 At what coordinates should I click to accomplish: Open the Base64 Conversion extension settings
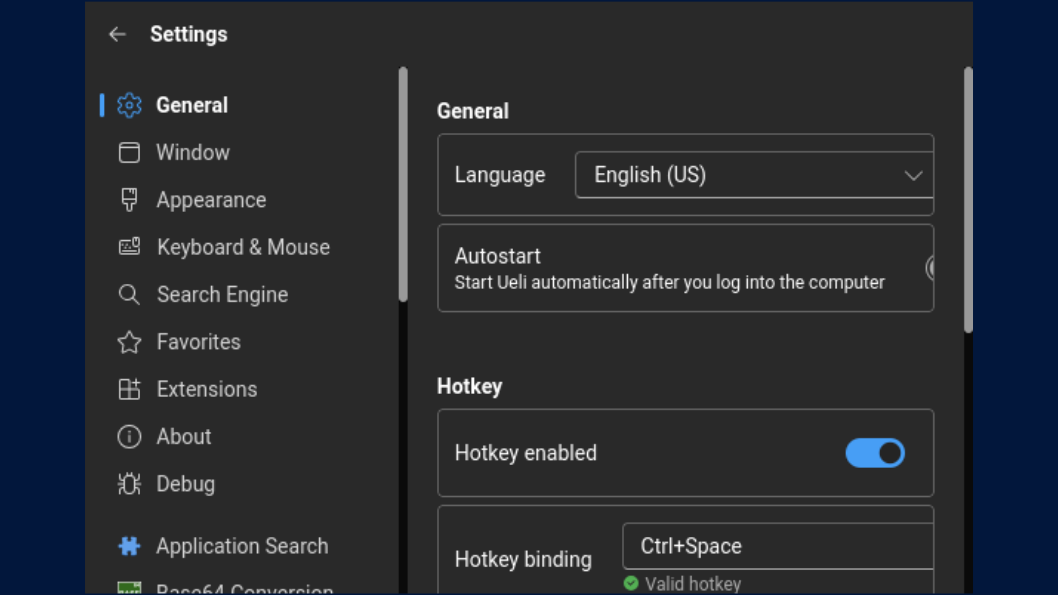click(244, 588)
